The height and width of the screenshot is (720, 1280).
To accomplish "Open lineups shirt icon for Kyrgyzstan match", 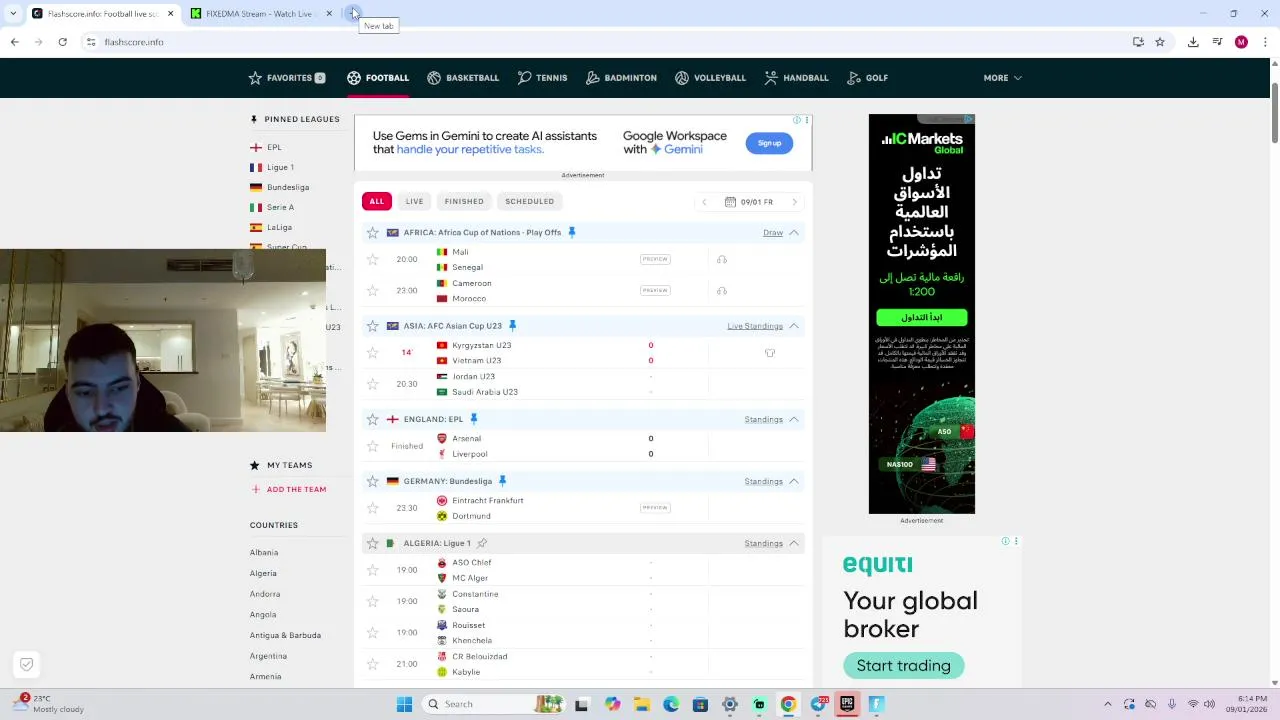I will (770, 353).
